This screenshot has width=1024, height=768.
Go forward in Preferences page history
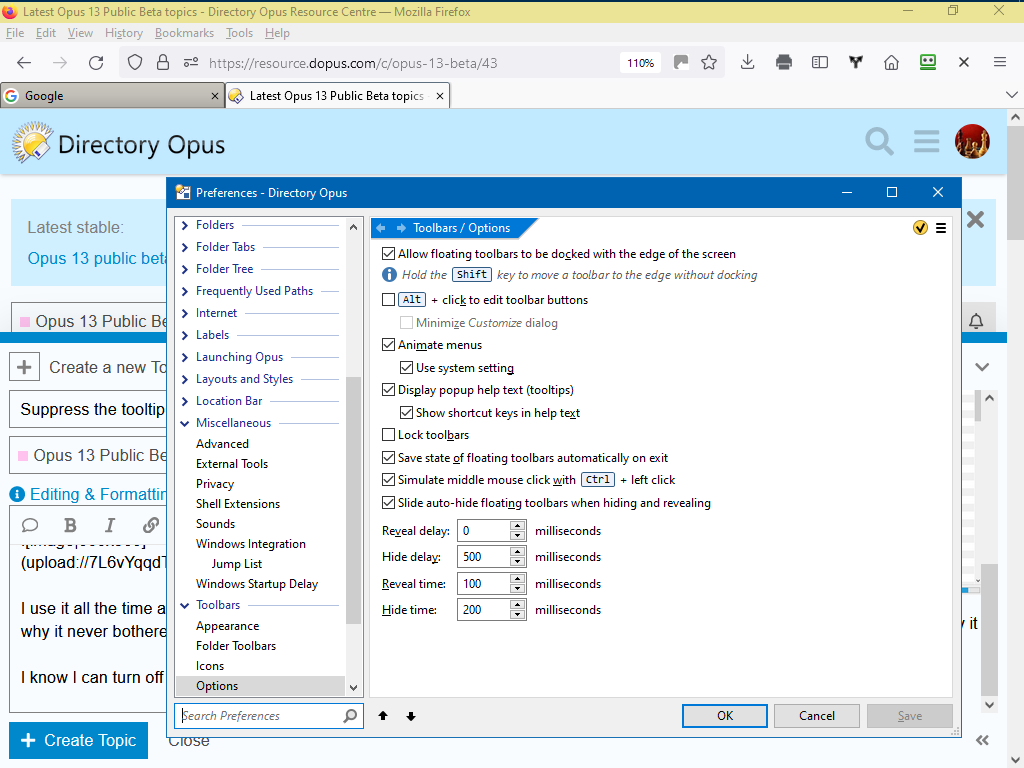coord(401,228)
